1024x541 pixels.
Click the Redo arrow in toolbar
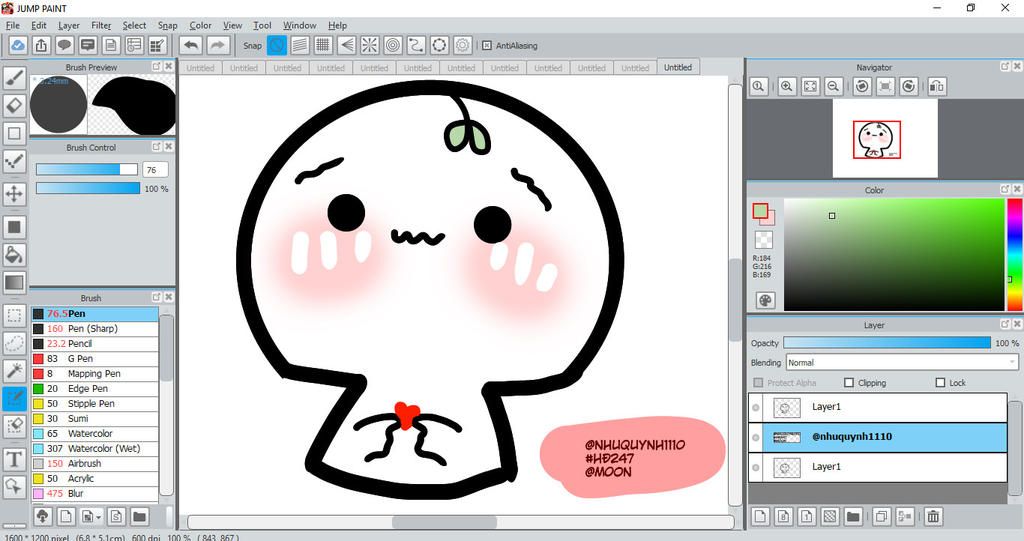coord(218,46)
